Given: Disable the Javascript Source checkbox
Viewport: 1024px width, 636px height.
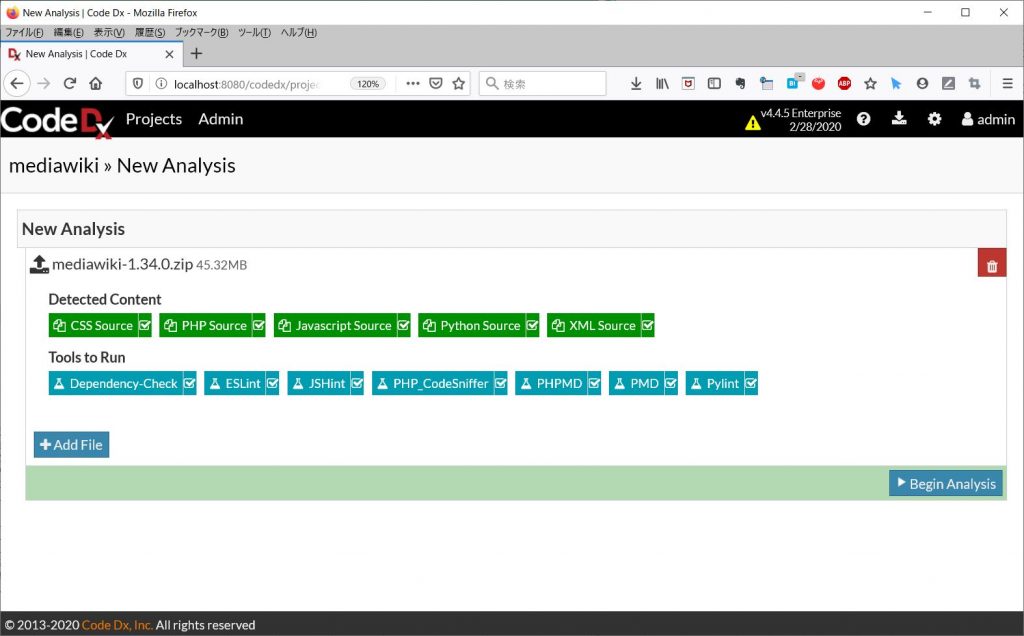Looking at the screenshot, I should (403, 325).
